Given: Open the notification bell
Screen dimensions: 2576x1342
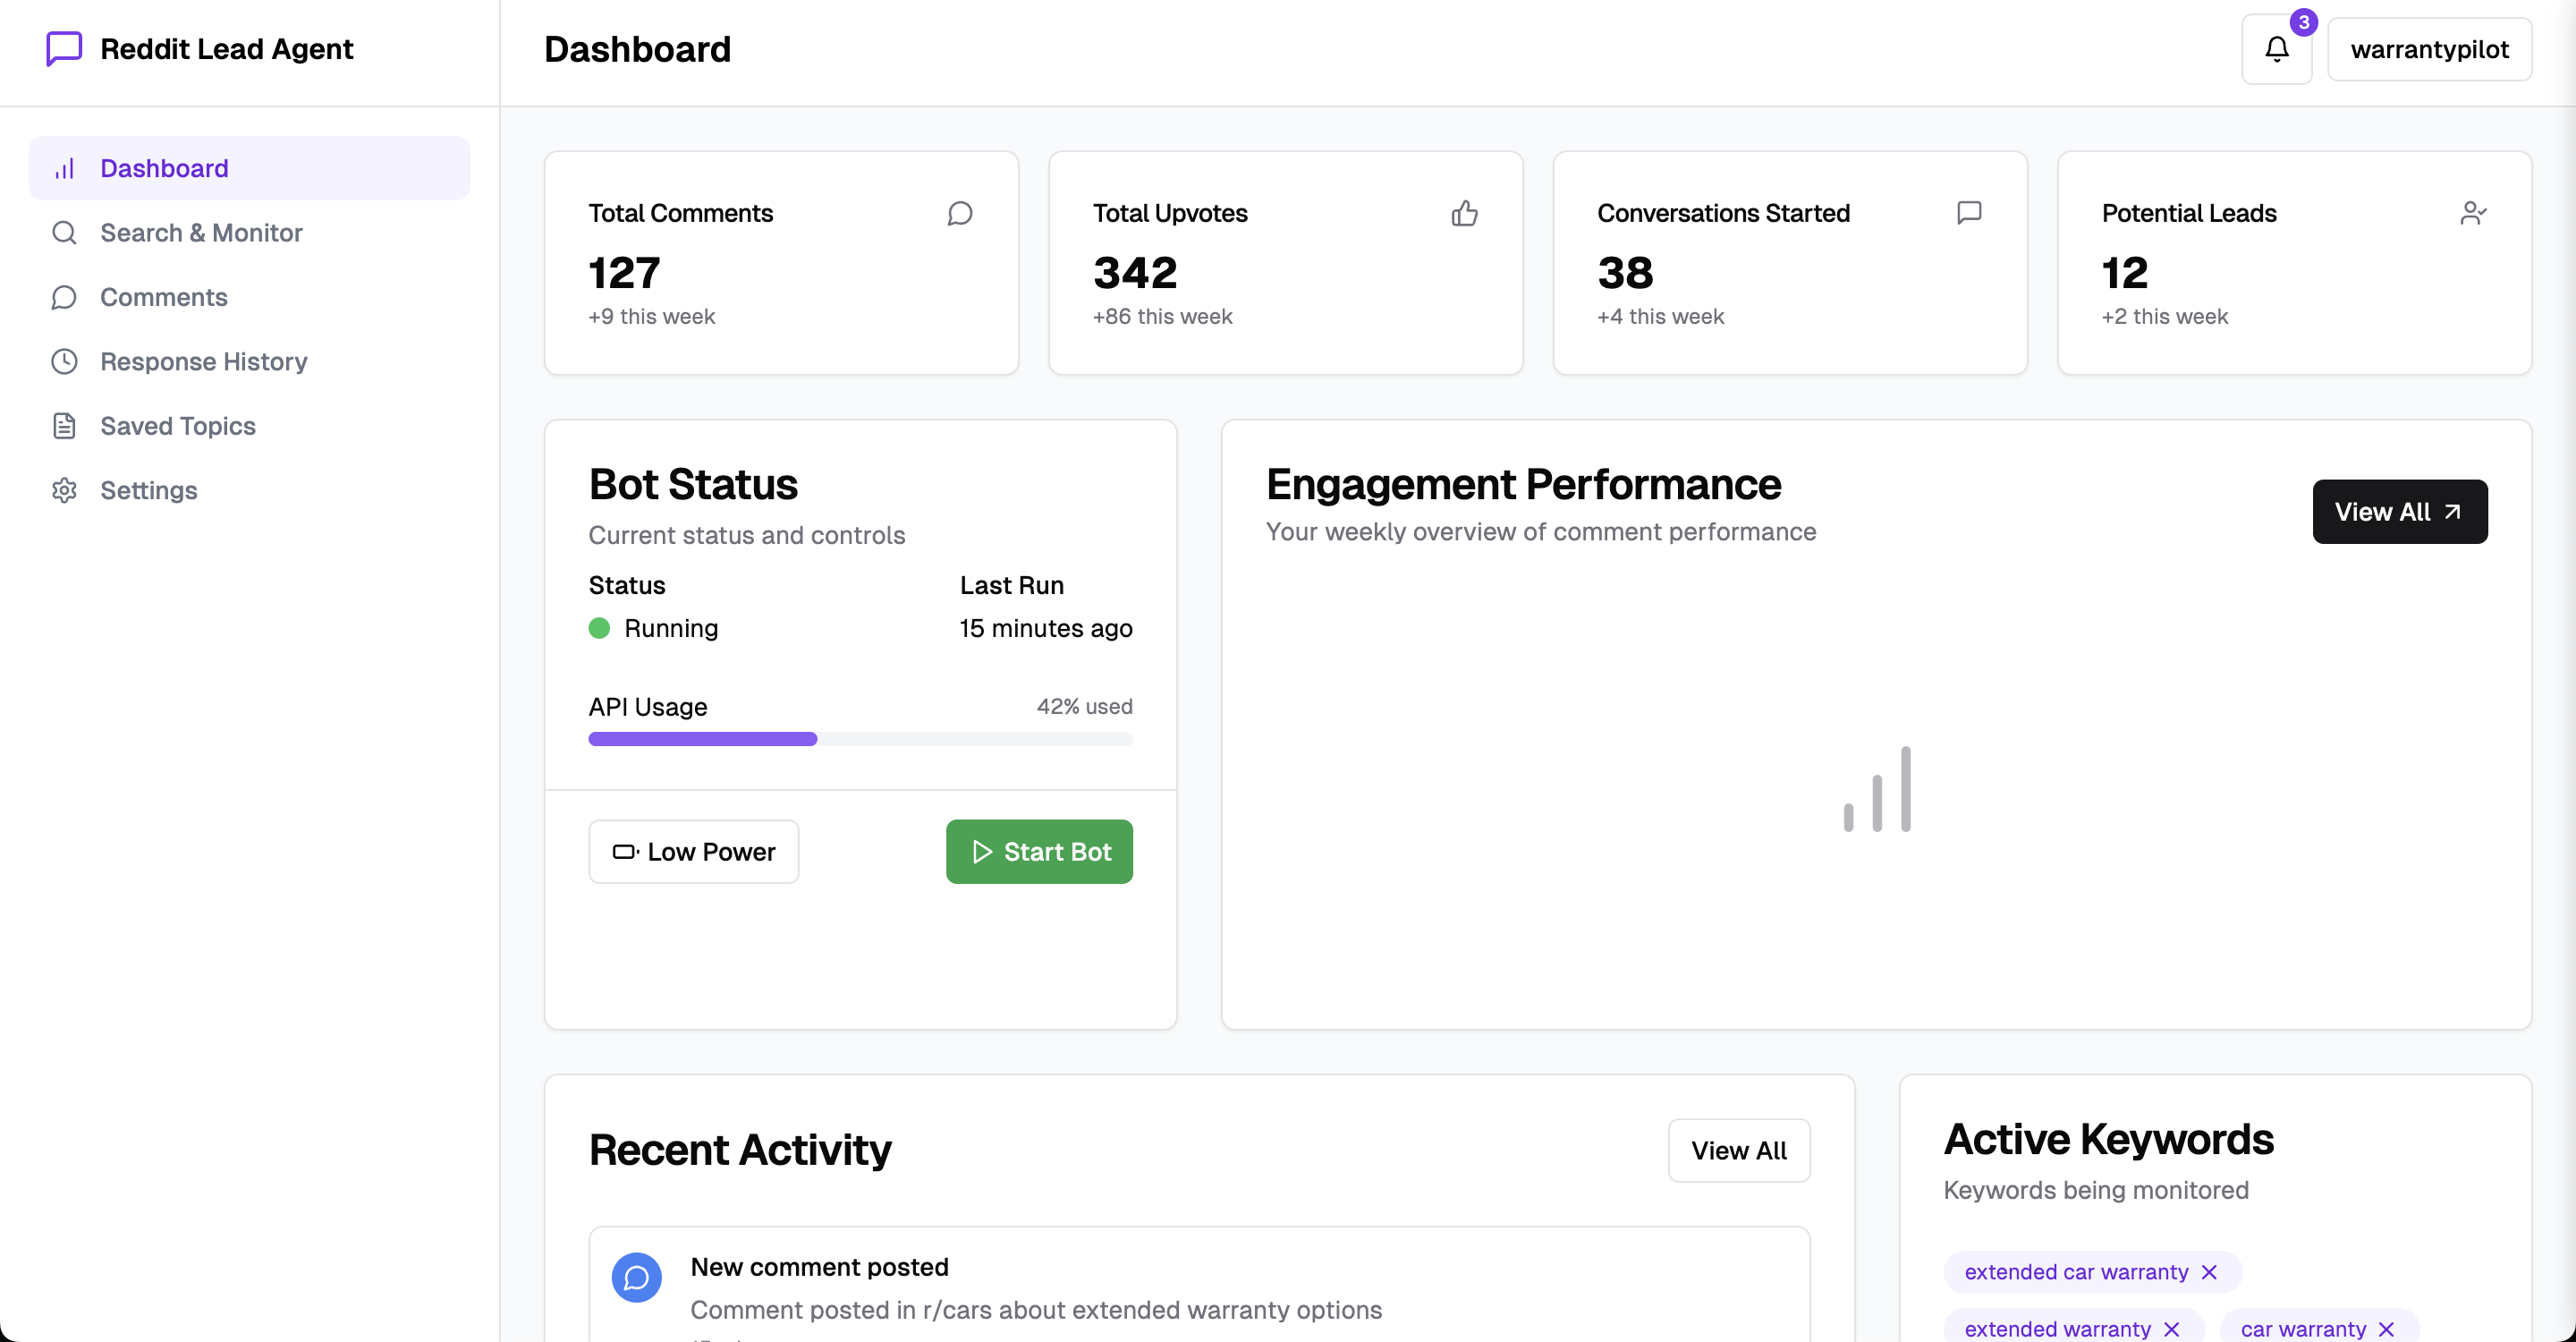Looking at the screenshot, I should (2276, 48).
